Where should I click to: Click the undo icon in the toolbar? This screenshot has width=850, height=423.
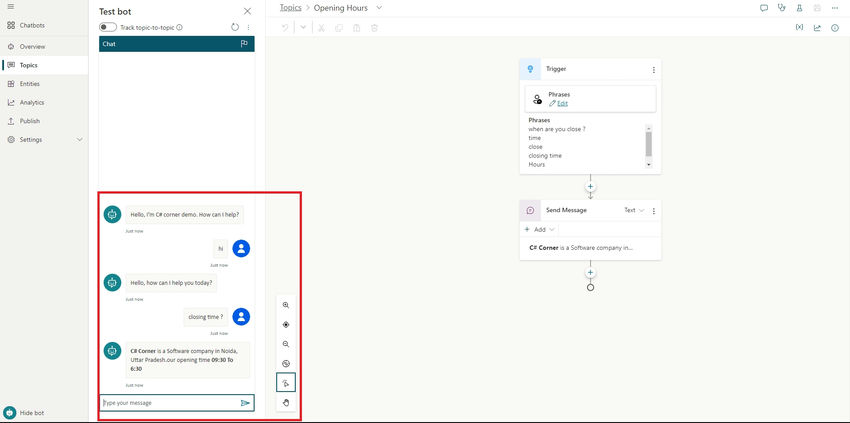tap(285, 28)
